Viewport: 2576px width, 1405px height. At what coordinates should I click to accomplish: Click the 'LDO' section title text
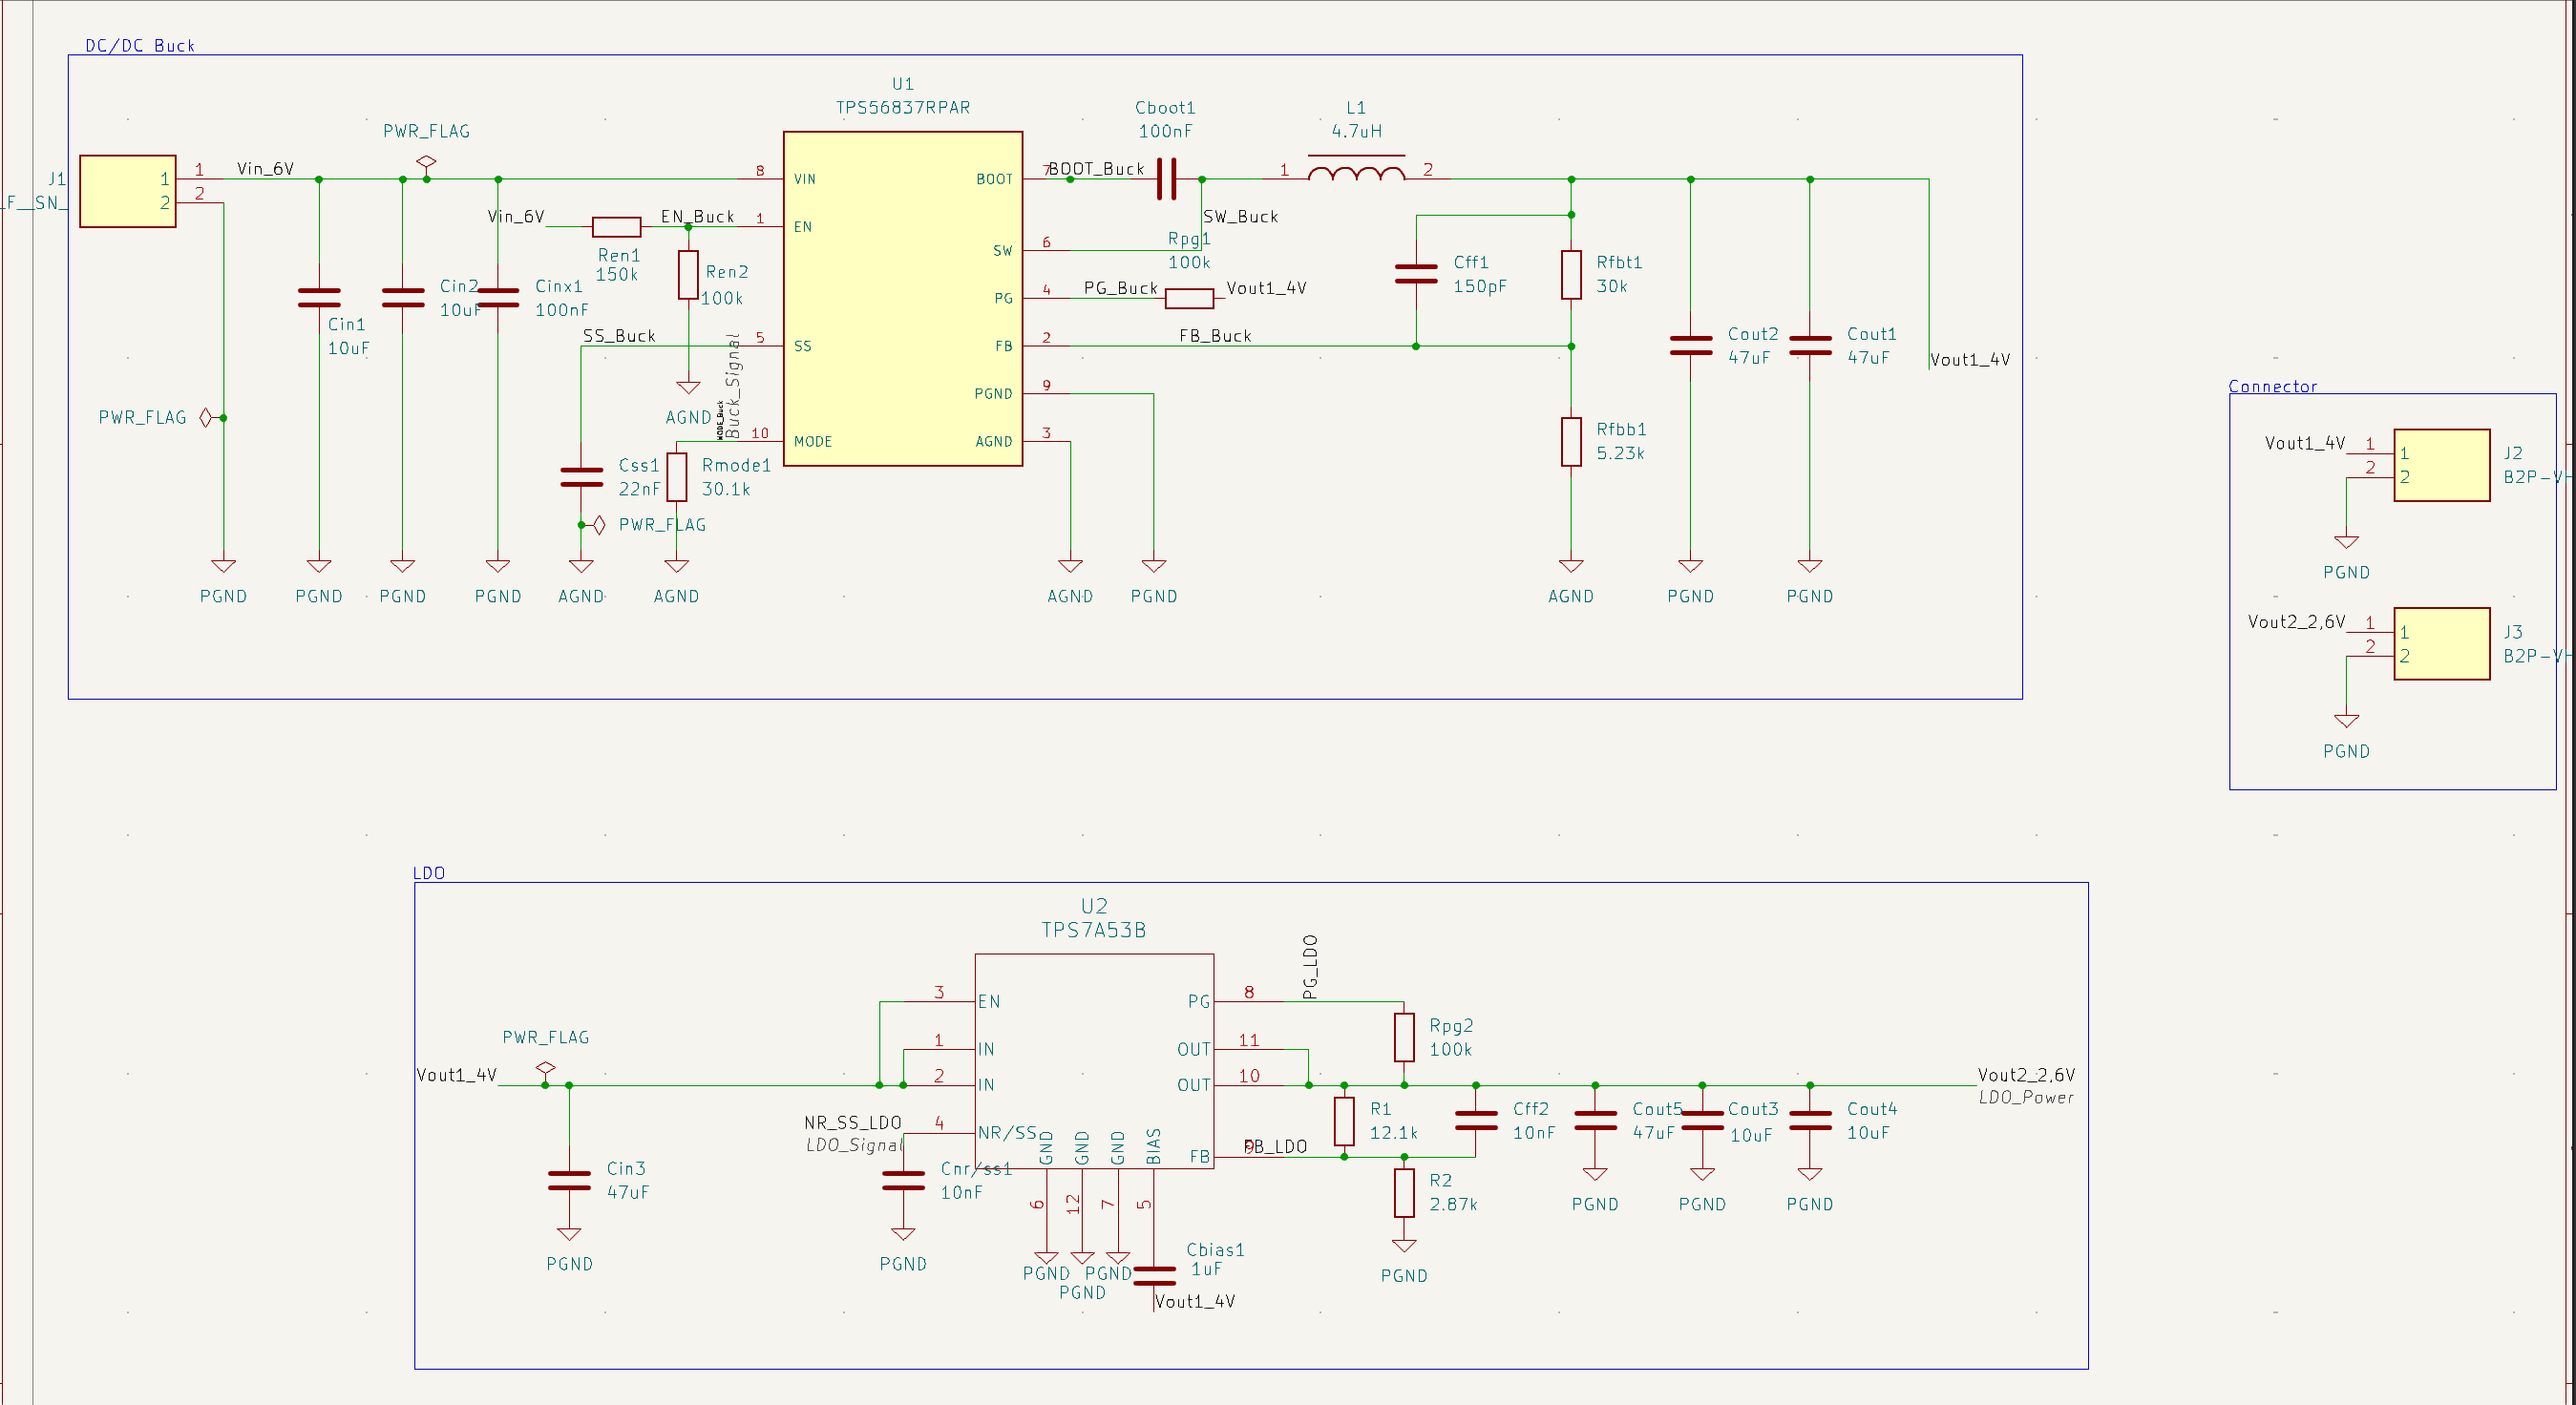(429, 872)
